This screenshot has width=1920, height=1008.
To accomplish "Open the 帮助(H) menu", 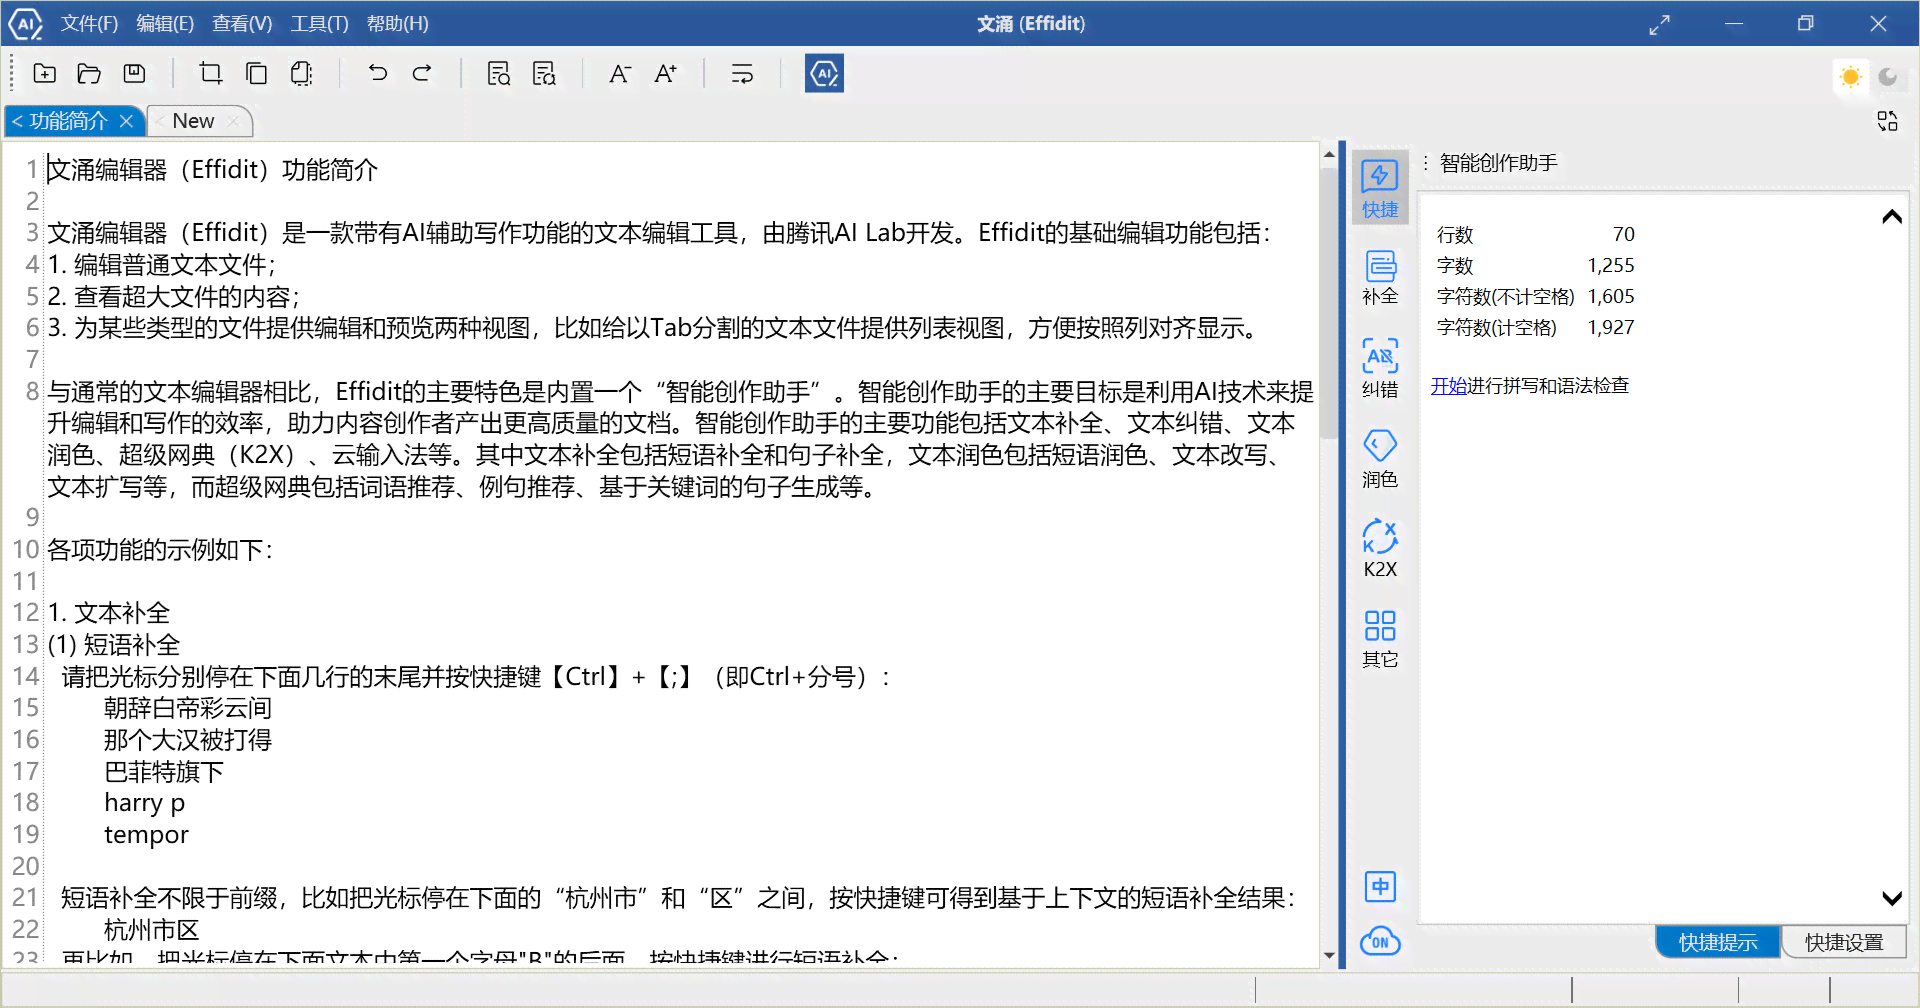I will [x=397, y=23].
